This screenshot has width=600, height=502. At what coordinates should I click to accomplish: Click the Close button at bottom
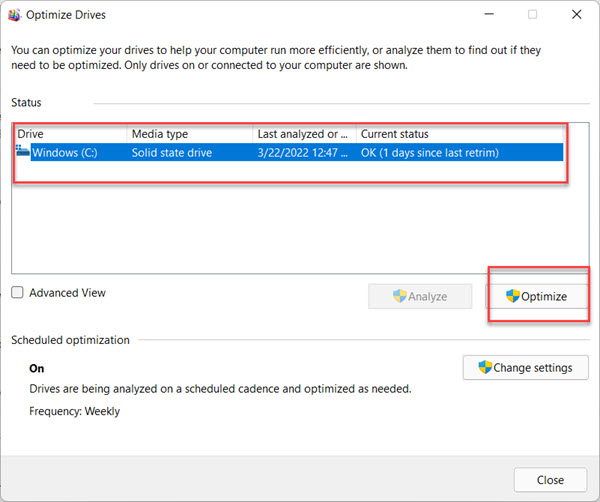click(550, 479)
